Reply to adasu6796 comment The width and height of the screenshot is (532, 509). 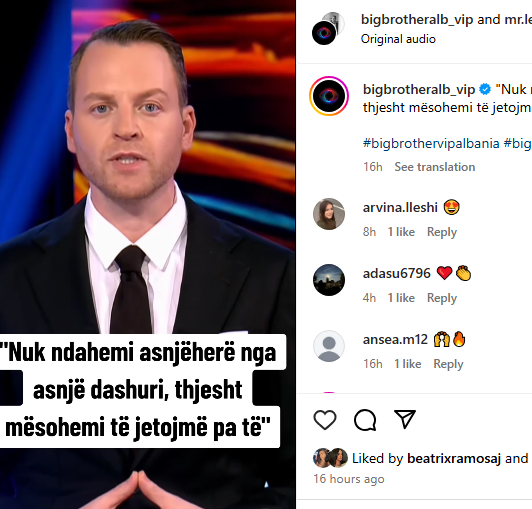442,298
